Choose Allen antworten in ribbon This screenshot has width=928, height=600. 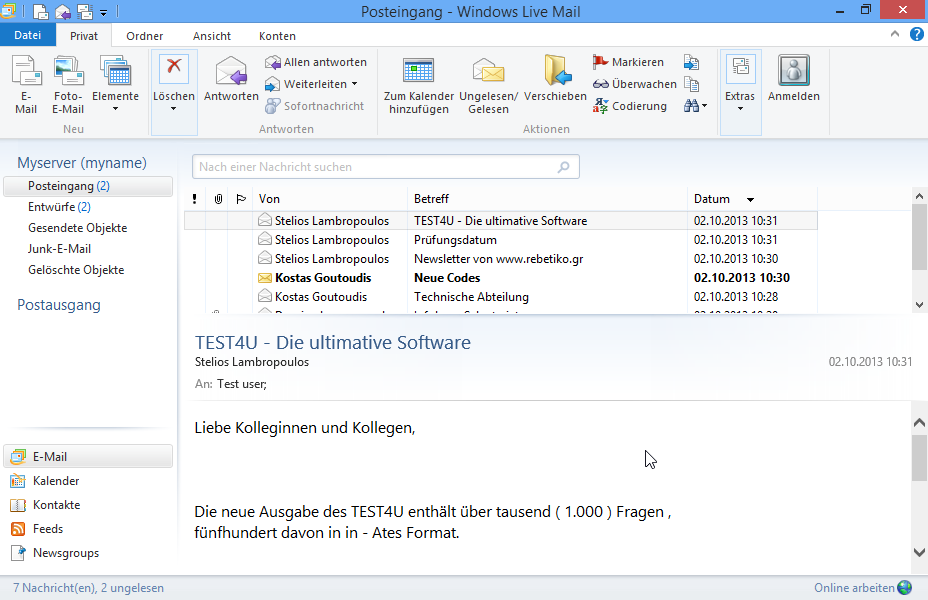(315, 62)
